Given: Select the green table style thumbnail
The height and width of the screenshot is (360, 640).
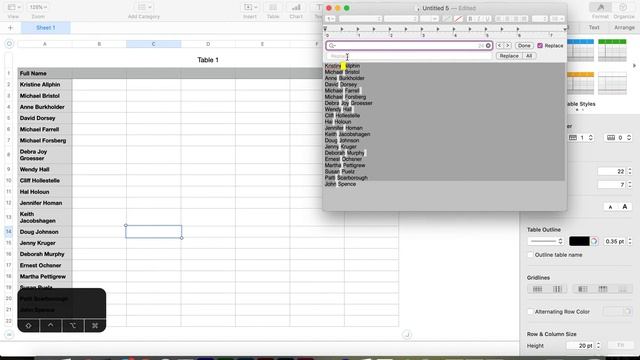Looking at the screenshot, I should pyautogui.click(x=612, y=50).
